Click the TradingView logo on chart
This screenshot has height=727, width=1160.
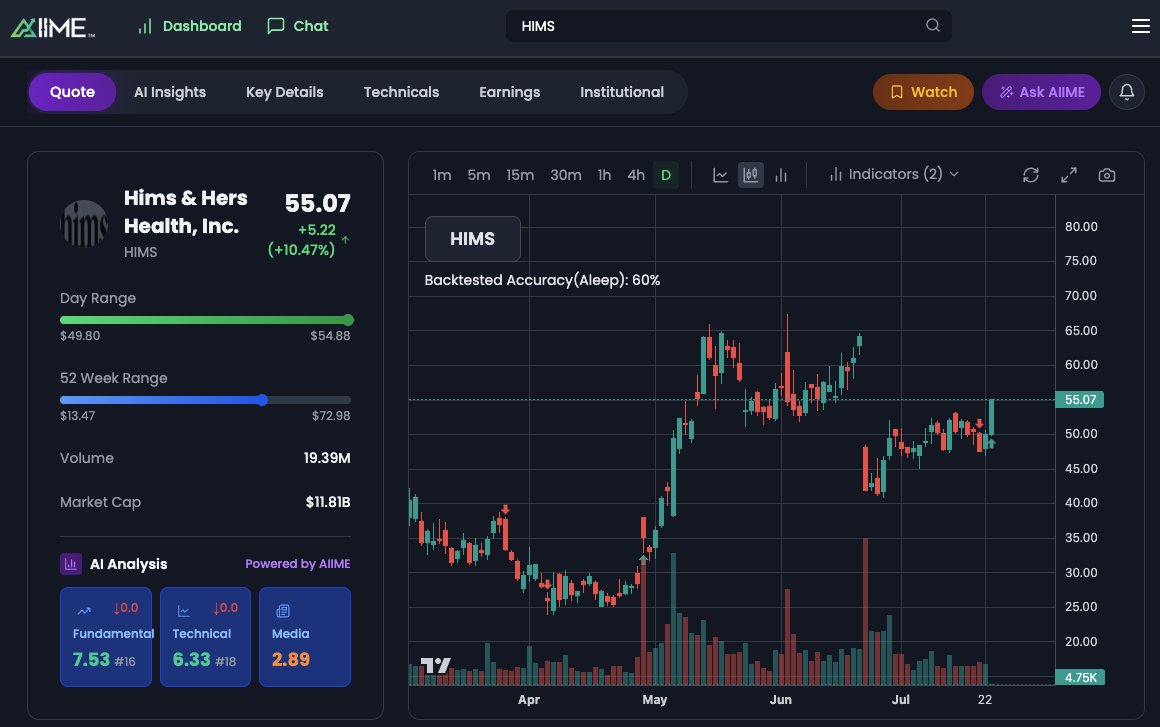pos(435,666)
